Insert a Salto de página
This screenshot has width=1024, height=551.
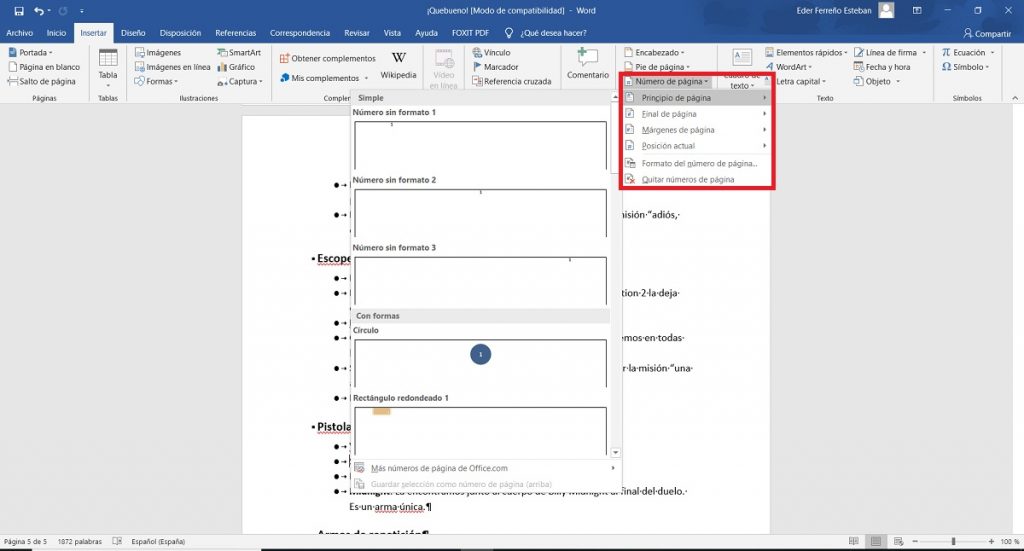coord(41,81)
